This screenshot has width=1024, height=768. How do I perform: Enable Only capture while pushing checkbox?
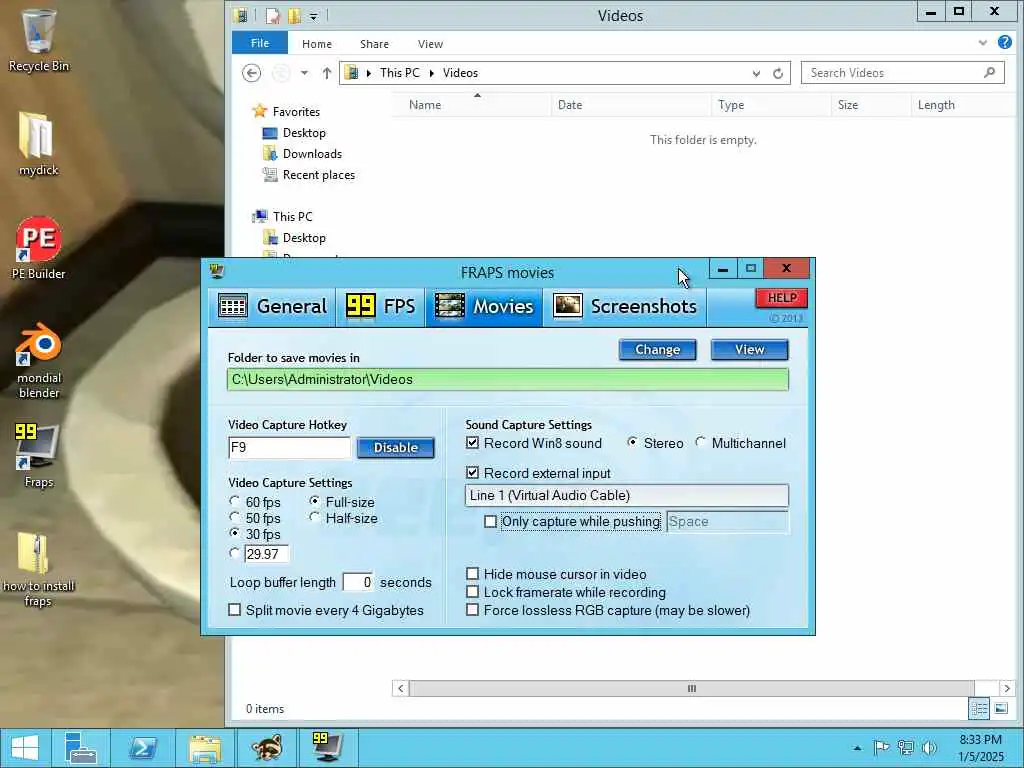click(490, 521)
